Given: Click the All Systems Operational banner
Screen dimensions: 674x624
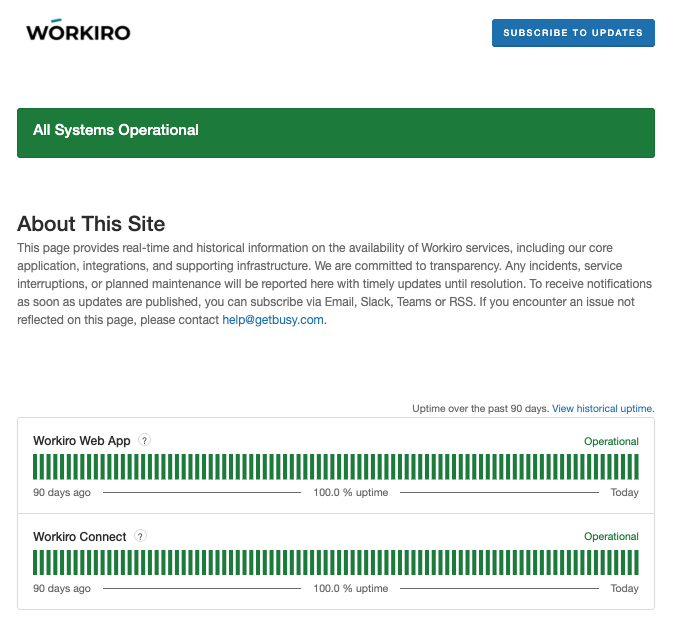Looking at the screenshot, I should (x=336, y=133).
